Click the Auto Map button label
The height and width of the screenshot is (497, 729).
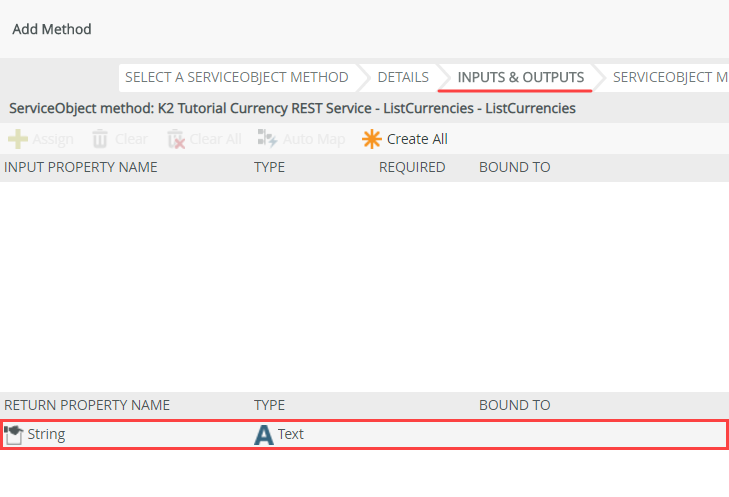(x=315, y=139)
